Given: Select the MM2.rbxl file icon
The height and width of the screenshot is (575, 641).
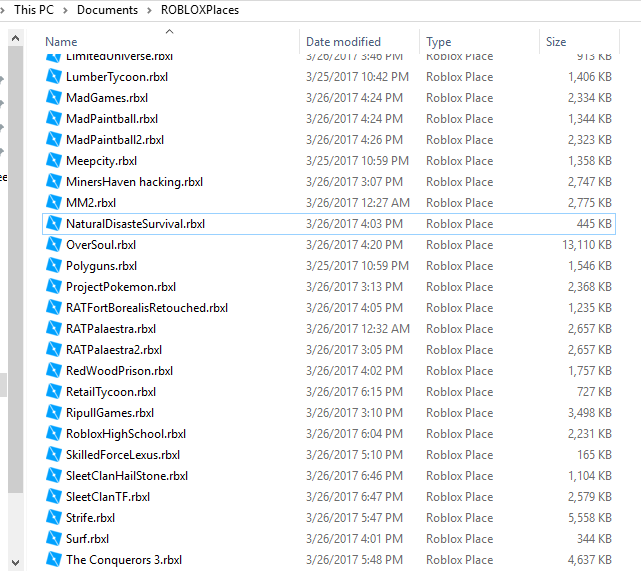Looking at the screenshot, I should (54, 202).
